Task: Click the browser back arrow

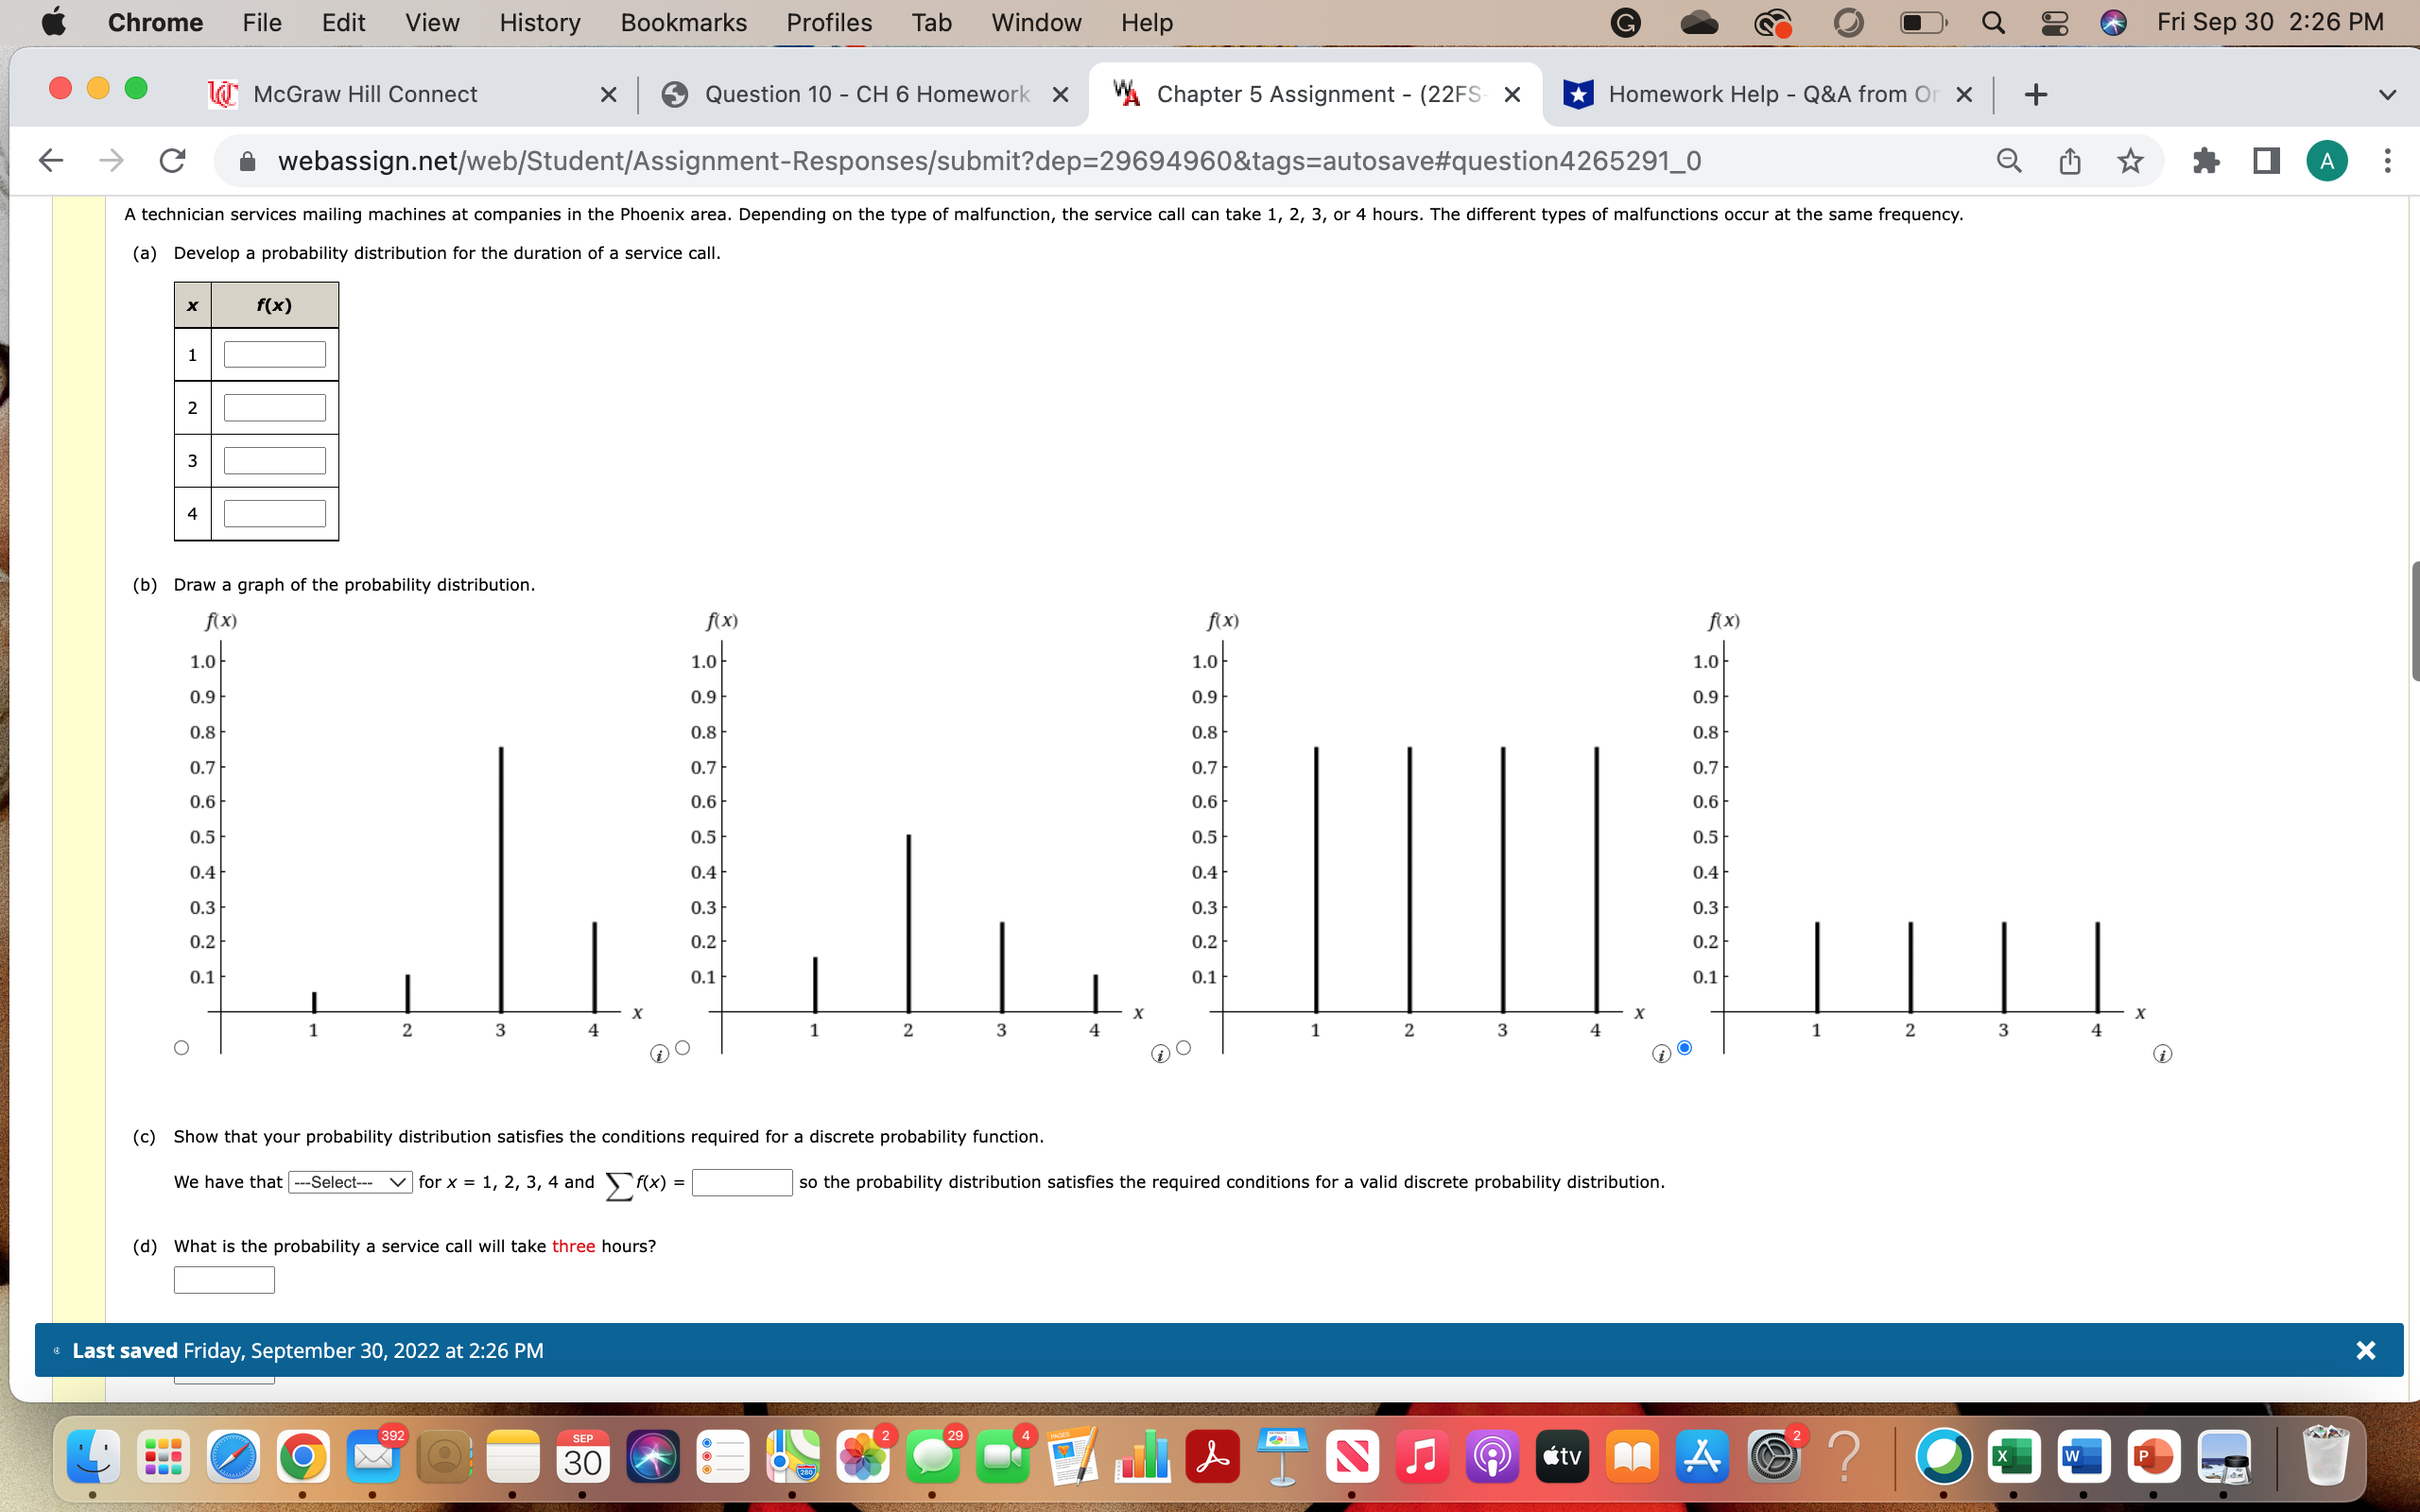Action: pyautogui.click(x=49, y=160)
